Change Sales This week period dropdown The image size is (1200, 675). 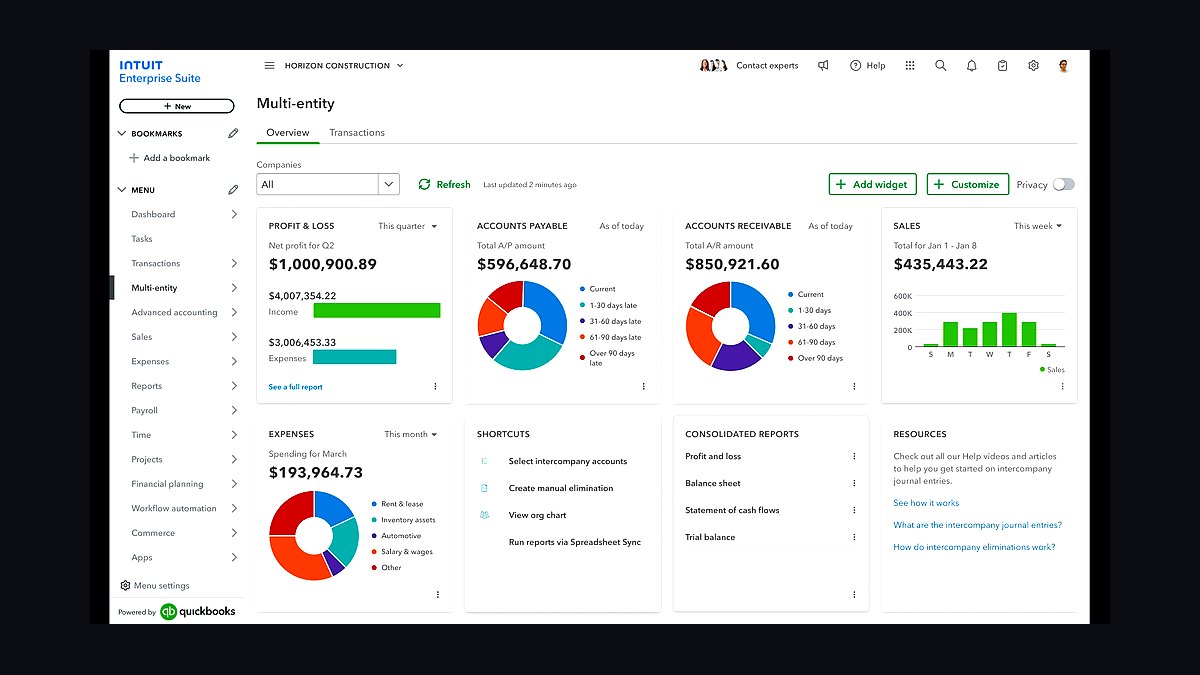1038,226
